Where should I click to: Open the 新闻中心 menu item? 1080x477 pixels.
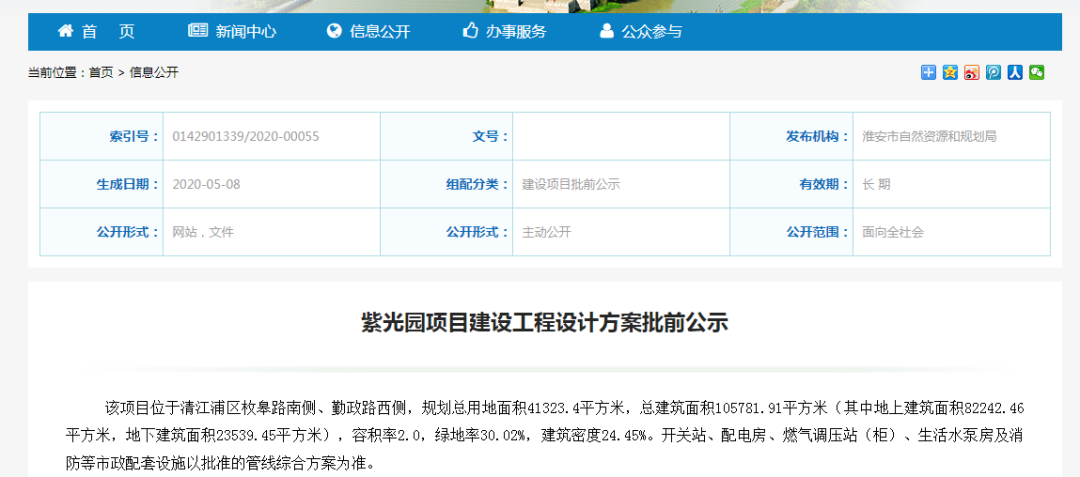pyautogui.click(x=246, y=32)
